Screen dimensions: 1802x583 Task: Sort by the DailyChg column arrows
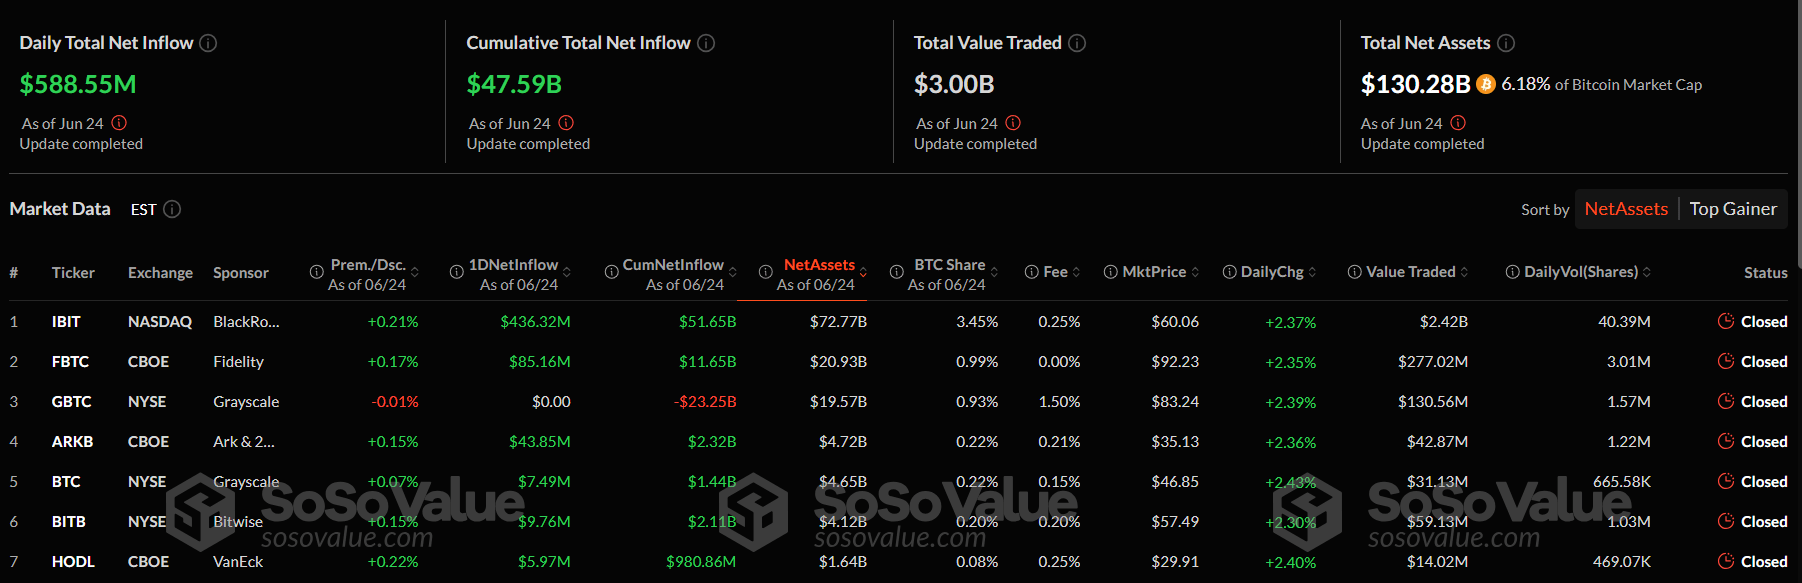(1312, 272)
